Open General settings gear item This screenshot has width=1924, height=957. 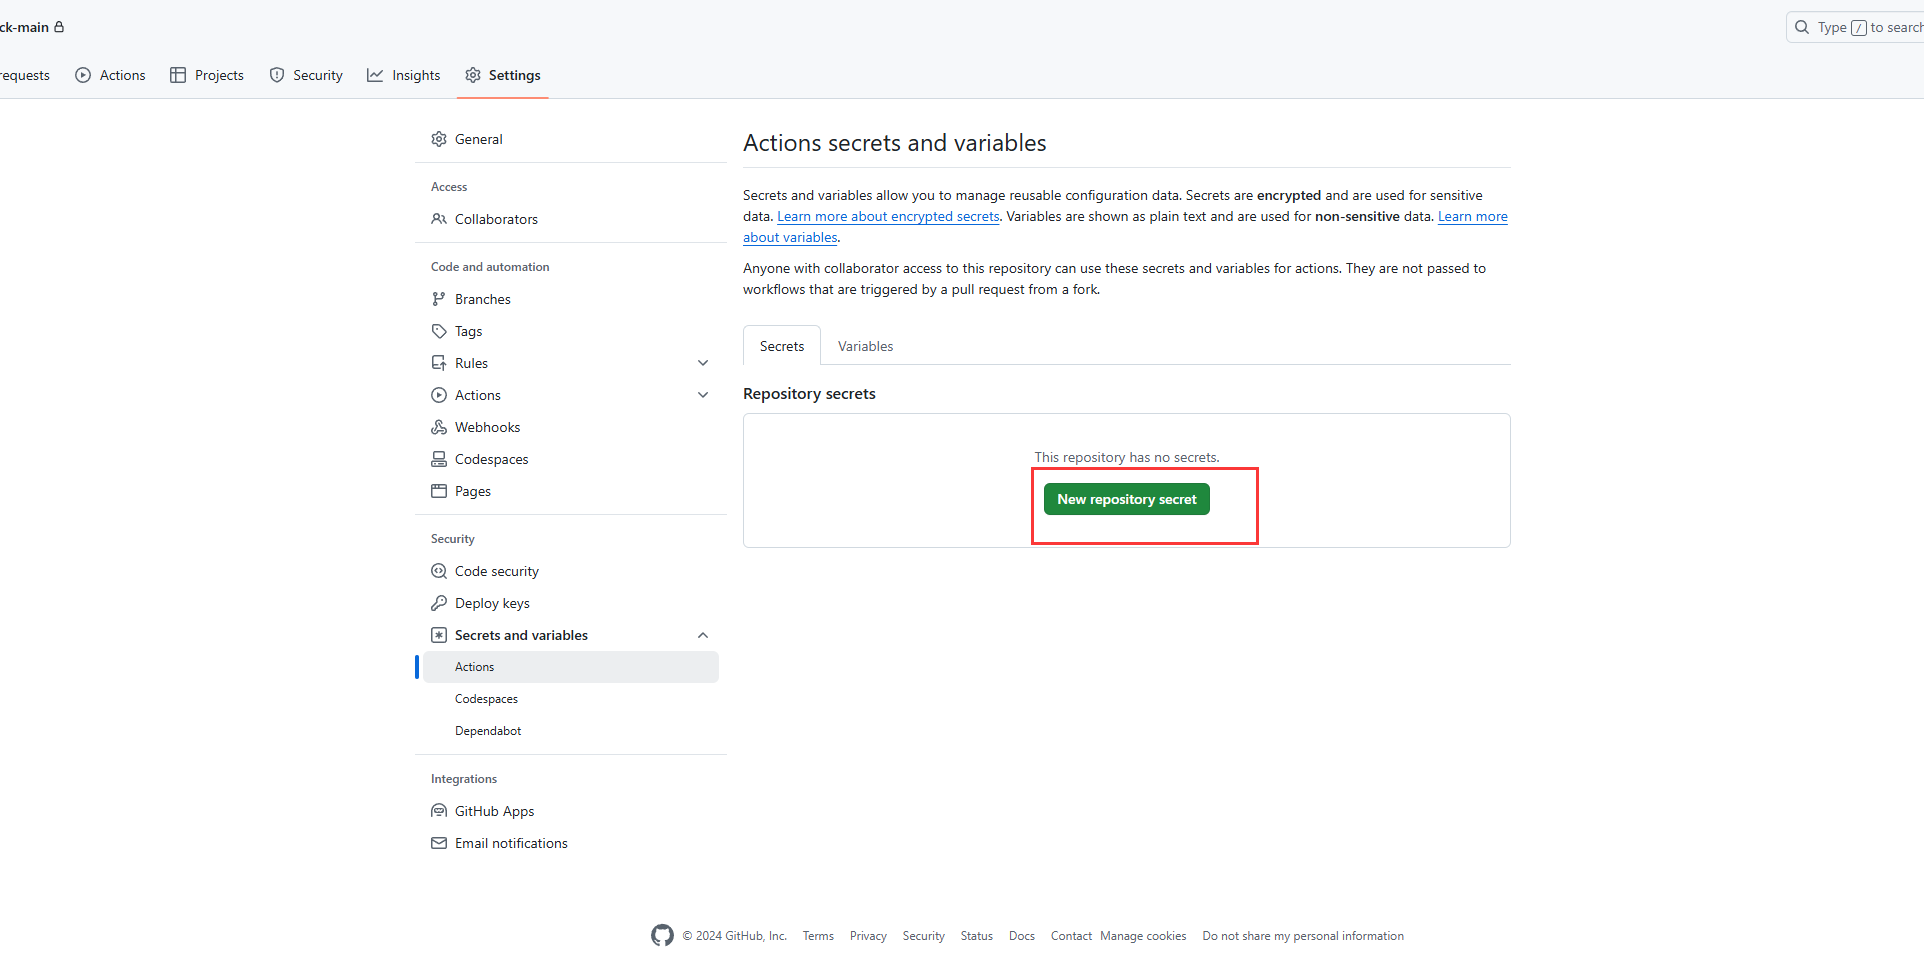pos(478,139)
